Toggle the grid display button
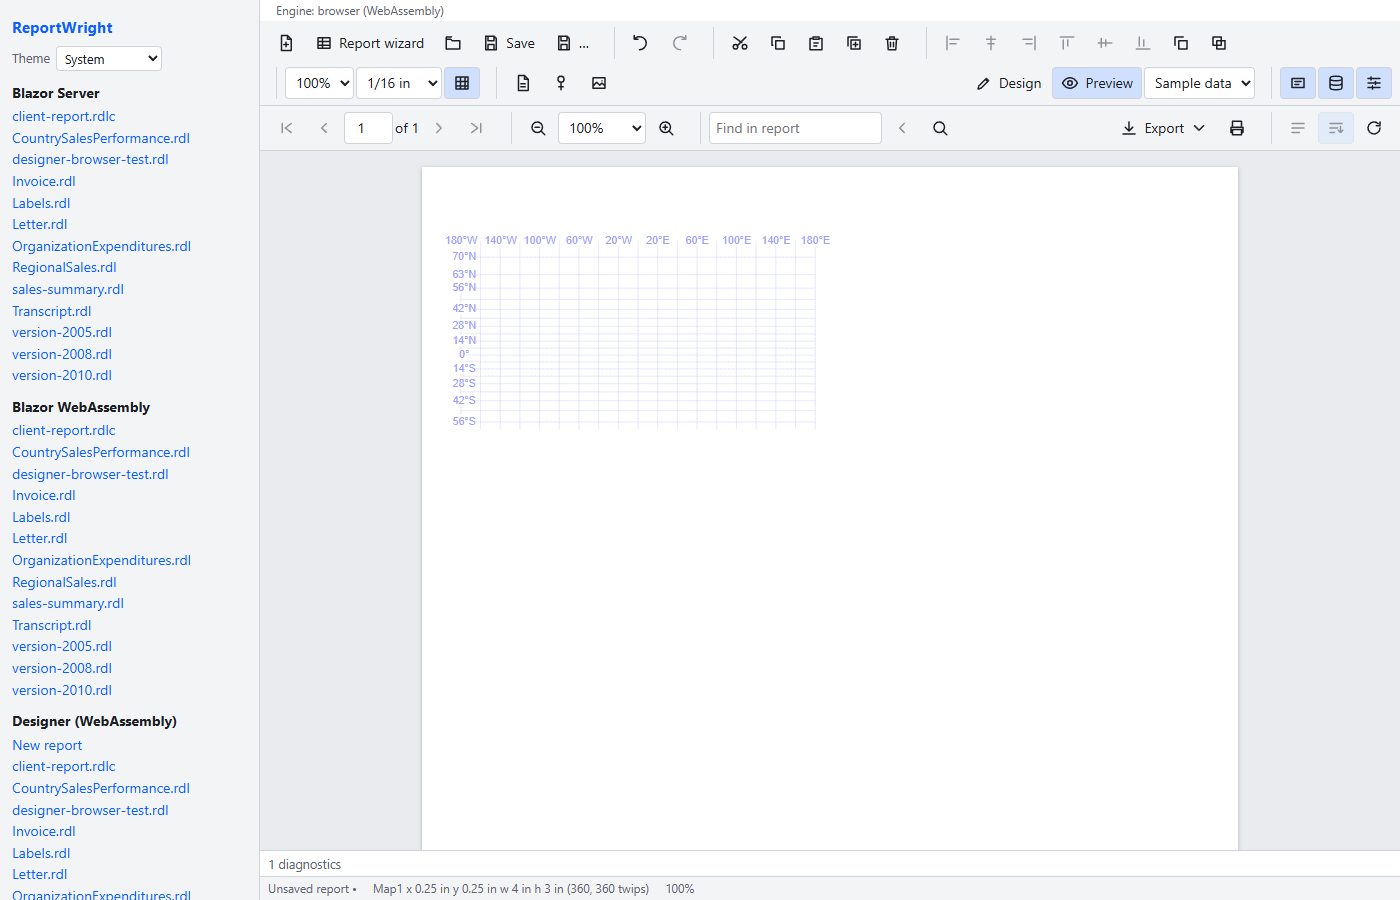This screenshot has height=900, width=1400. [462, 83]
